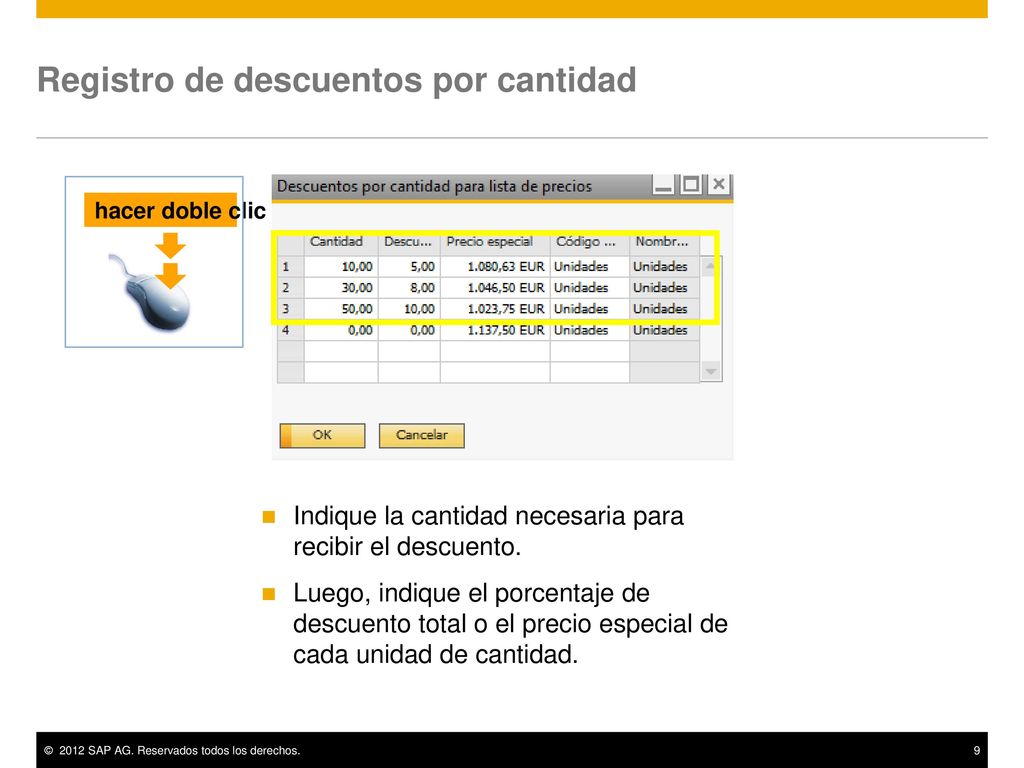Click the window title Descuentos por cantidad
This screenshot has height=768, width=1024.
(x=434, y=186)
